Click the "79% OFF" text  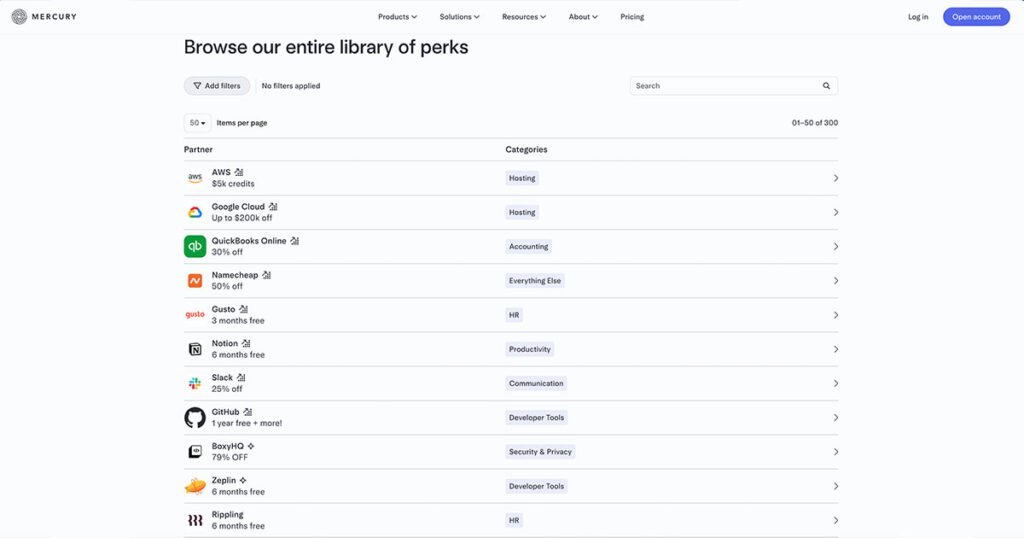[230, 457]
